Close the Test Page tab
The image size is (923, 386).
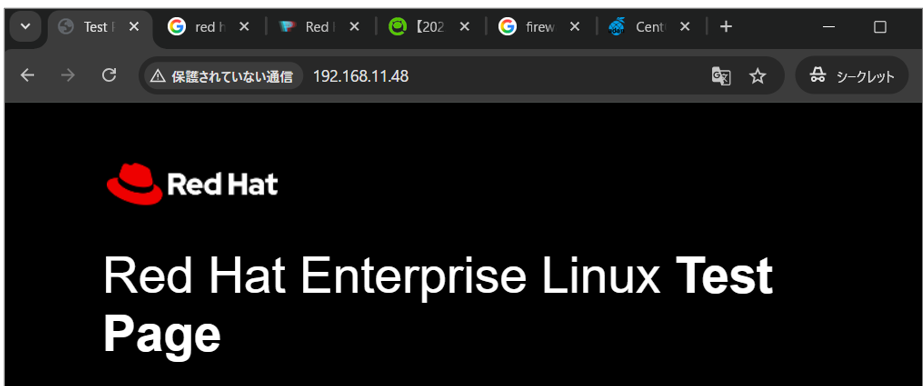click(x=134, y=27)
